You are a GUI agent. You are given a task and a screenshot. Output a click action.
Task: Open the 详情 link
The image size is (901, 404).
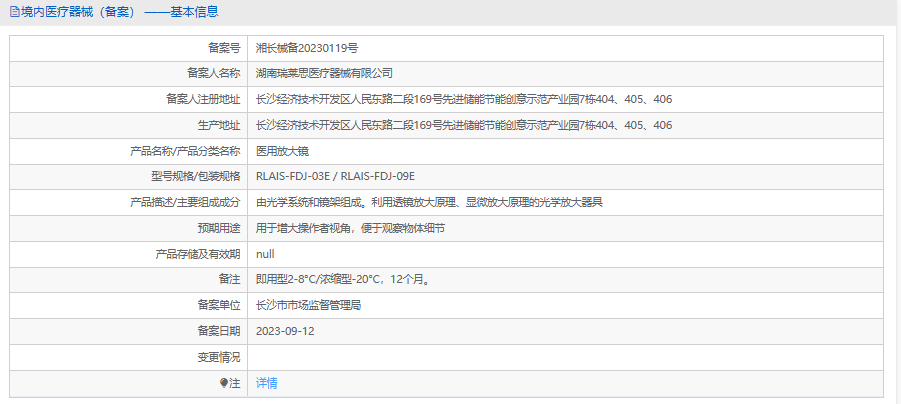(x=267, y=383)
